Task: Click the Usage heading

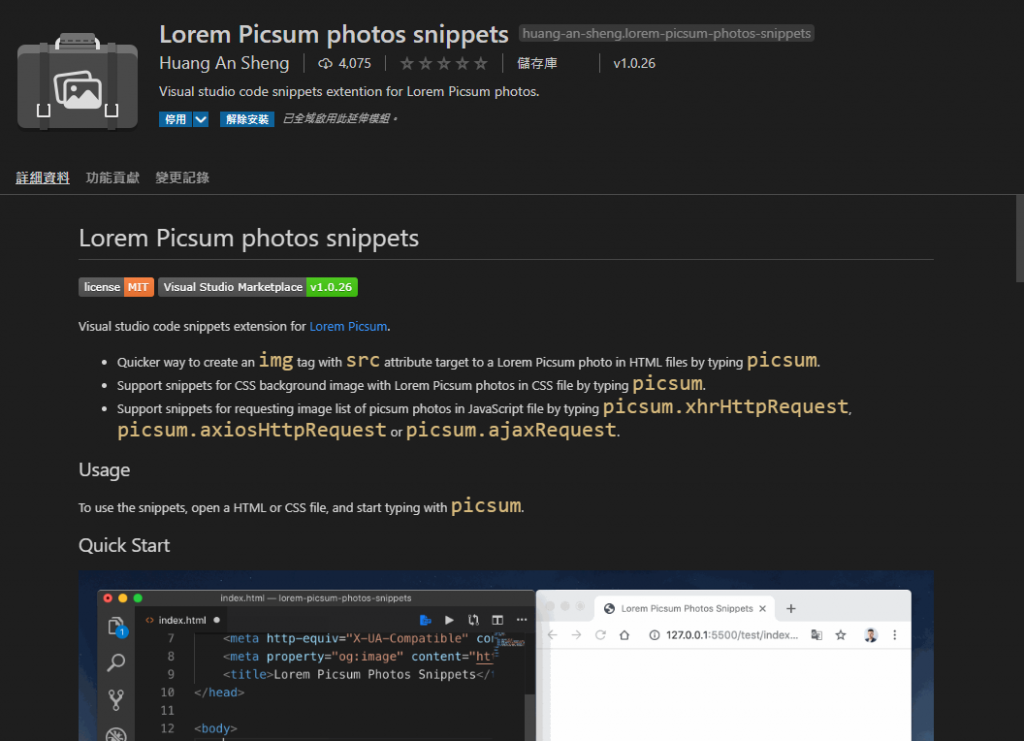Action: point(104,470)
